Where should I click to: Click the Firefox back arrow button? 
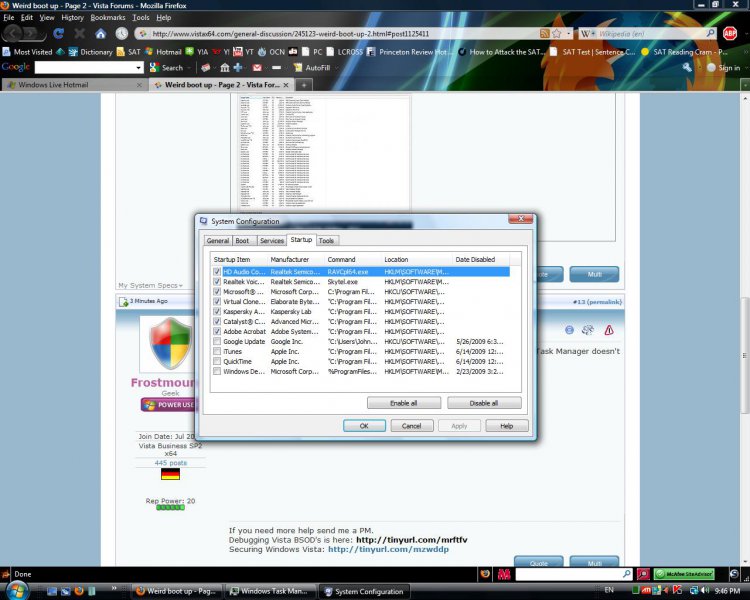click(13, 33)
